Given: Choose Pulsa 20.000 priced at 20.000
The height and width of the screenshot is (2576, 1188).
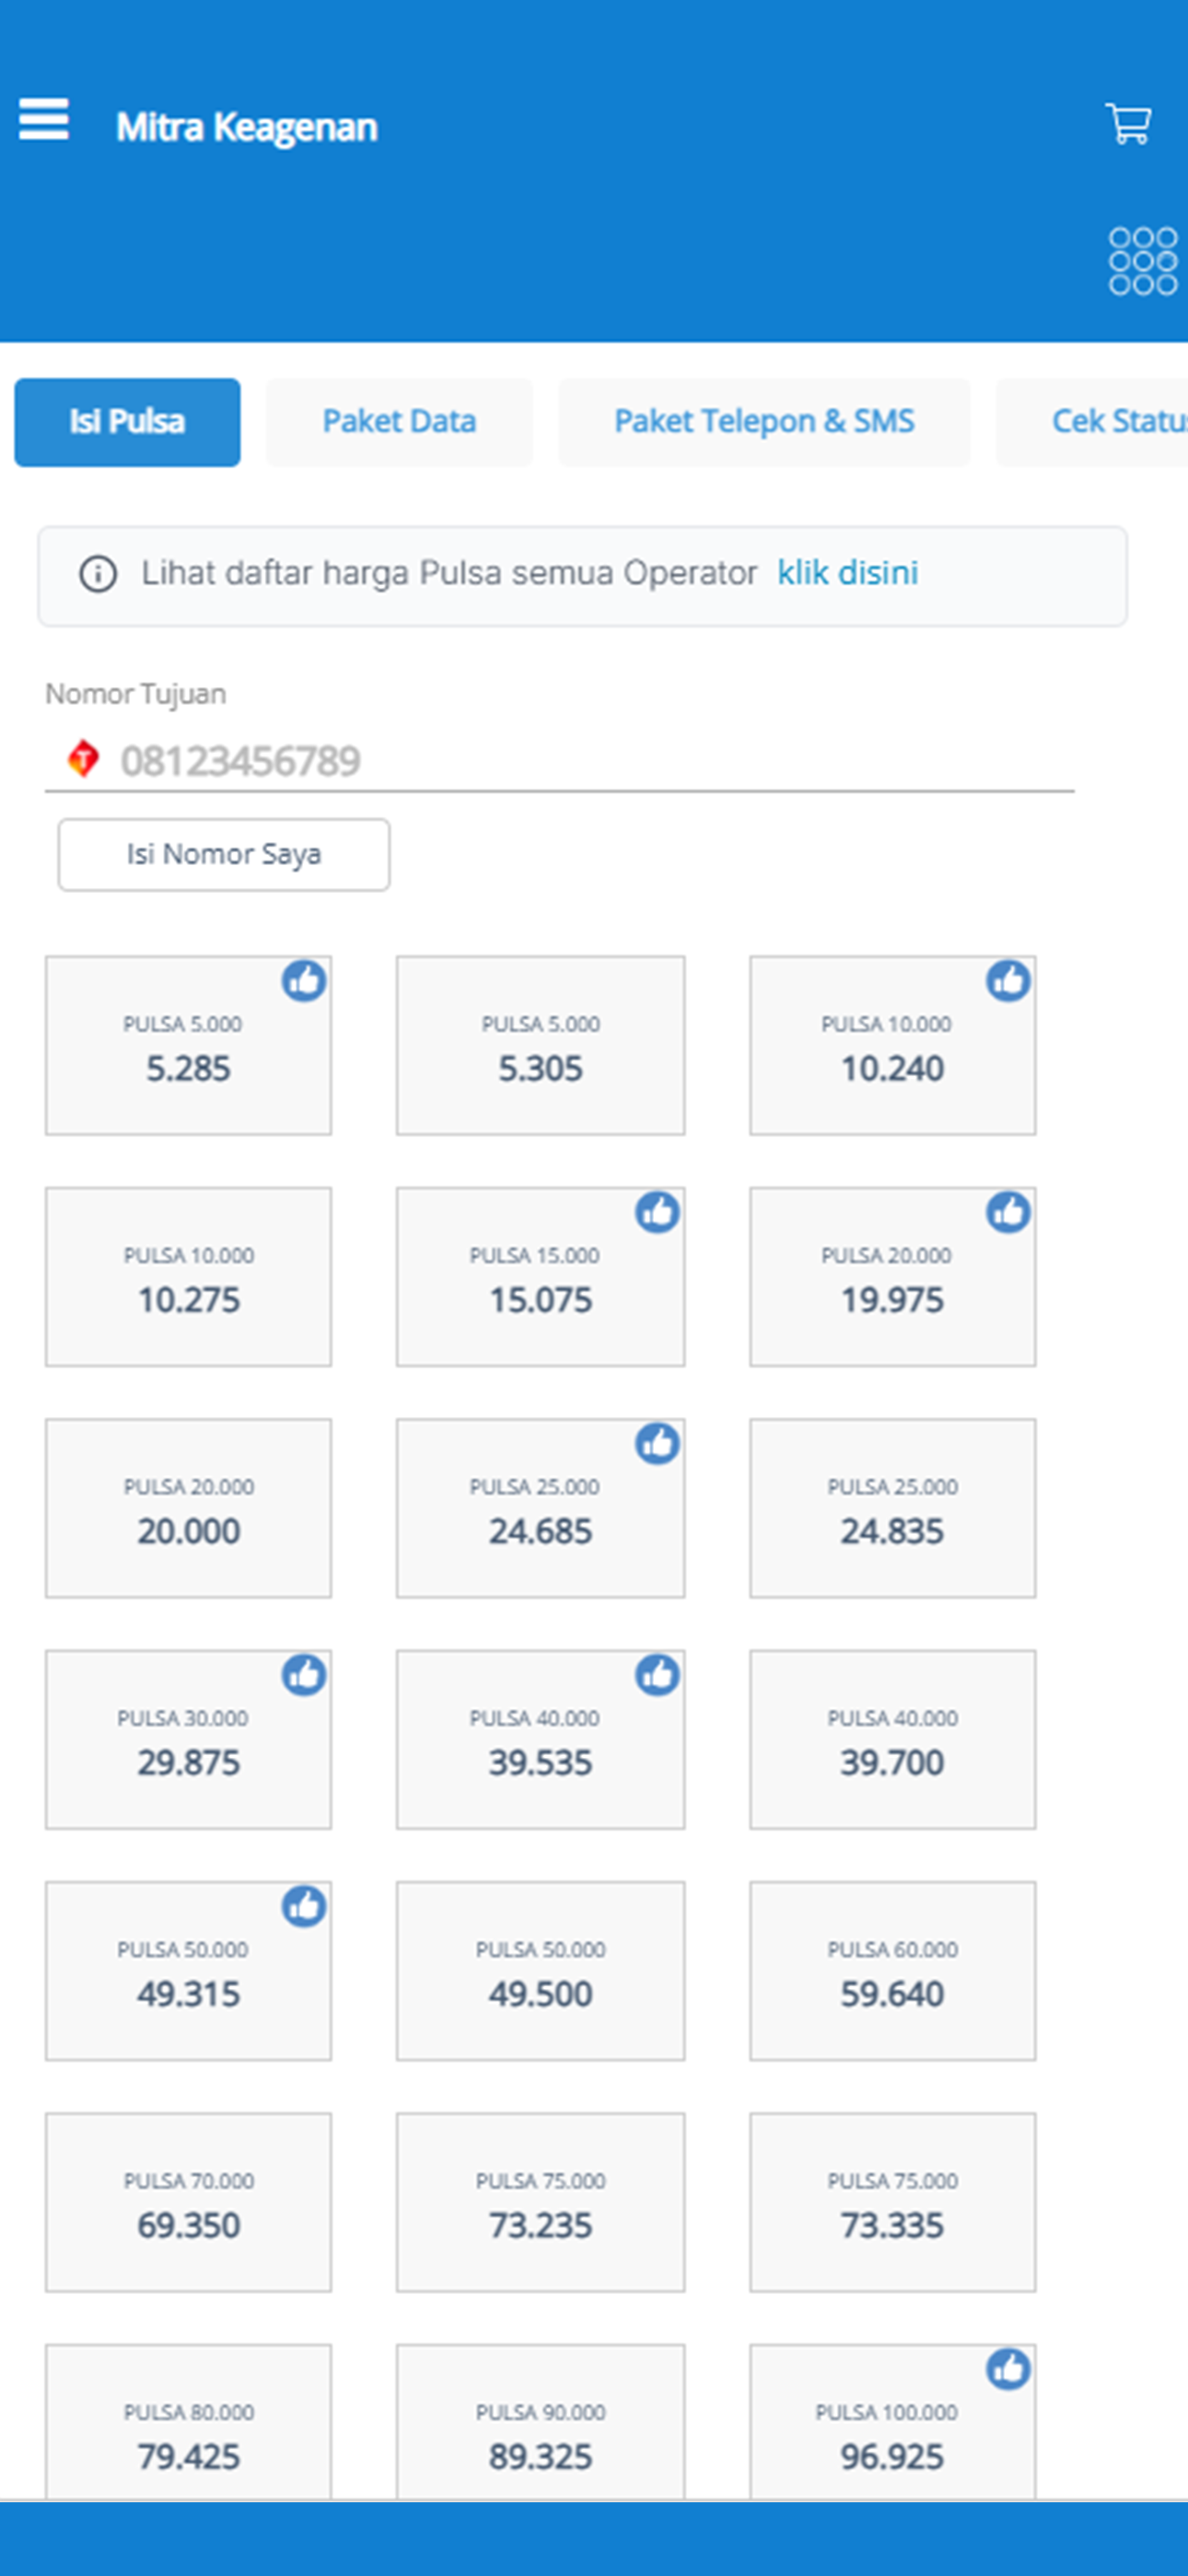Looking at the screenshot, I should [x=188, y=1509].
